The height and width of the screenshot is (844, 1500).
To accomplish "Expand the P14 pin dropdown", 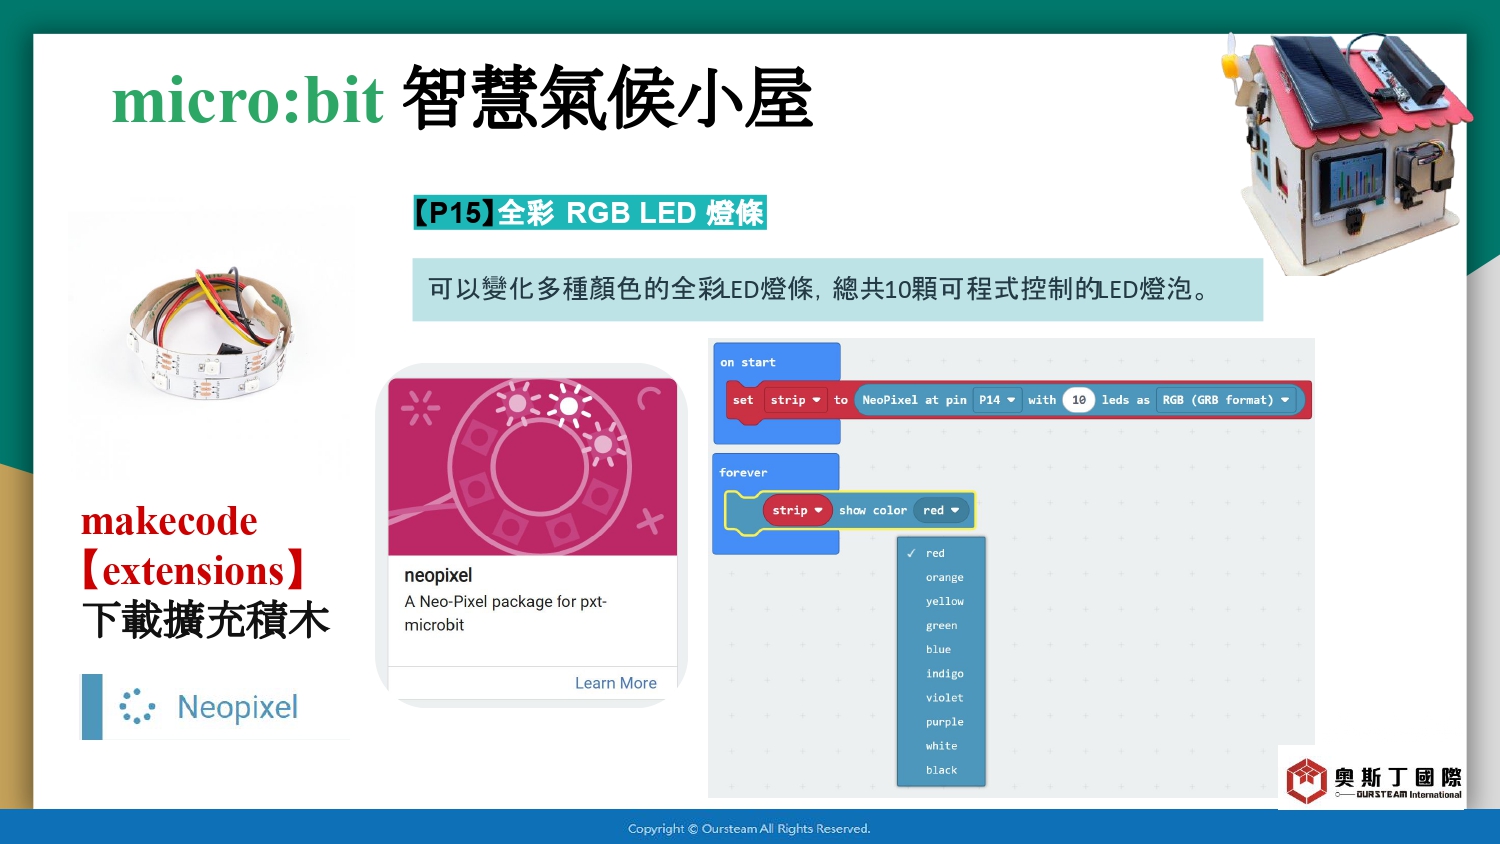I will tap(997, 400).
